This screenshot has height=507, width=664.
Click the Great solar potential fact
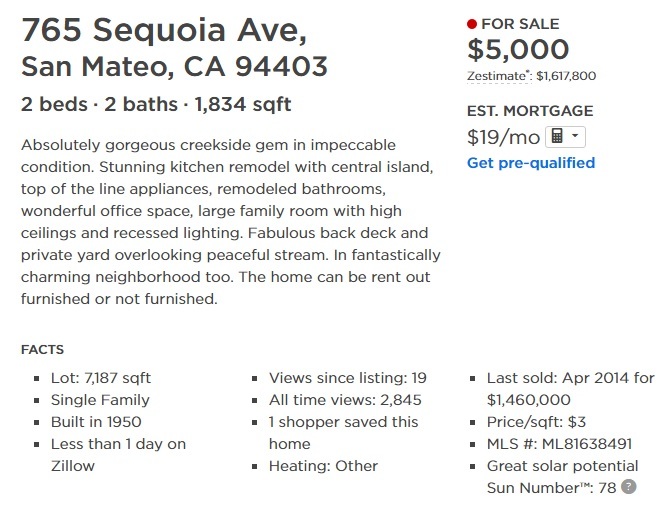[562, 466]
